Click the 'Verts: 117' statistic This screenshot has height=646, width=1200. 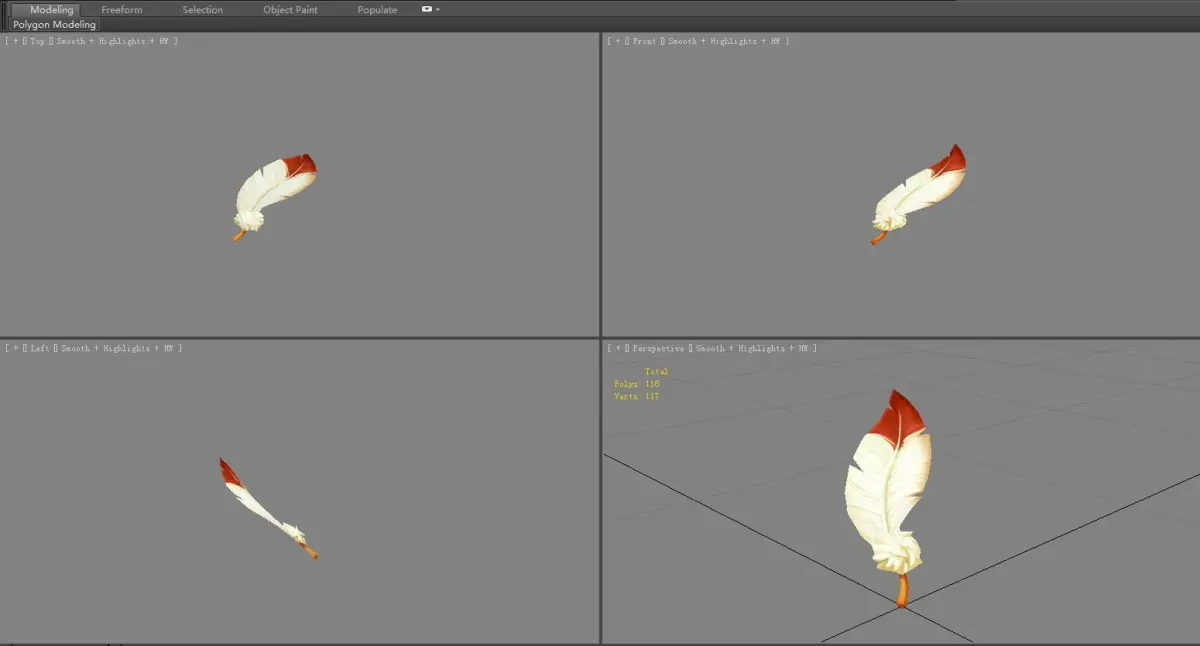[637, 397]
